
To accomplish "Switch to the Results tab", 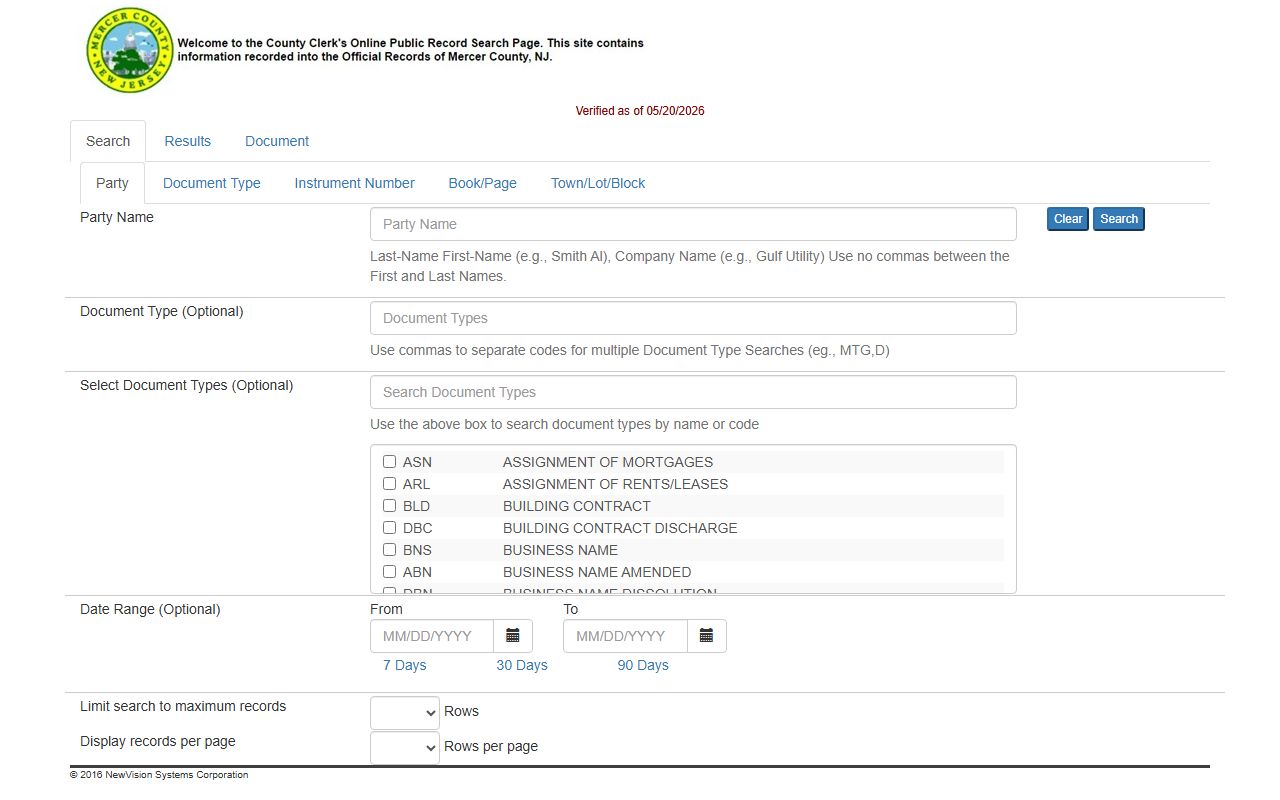I will [x=188, y=141].
